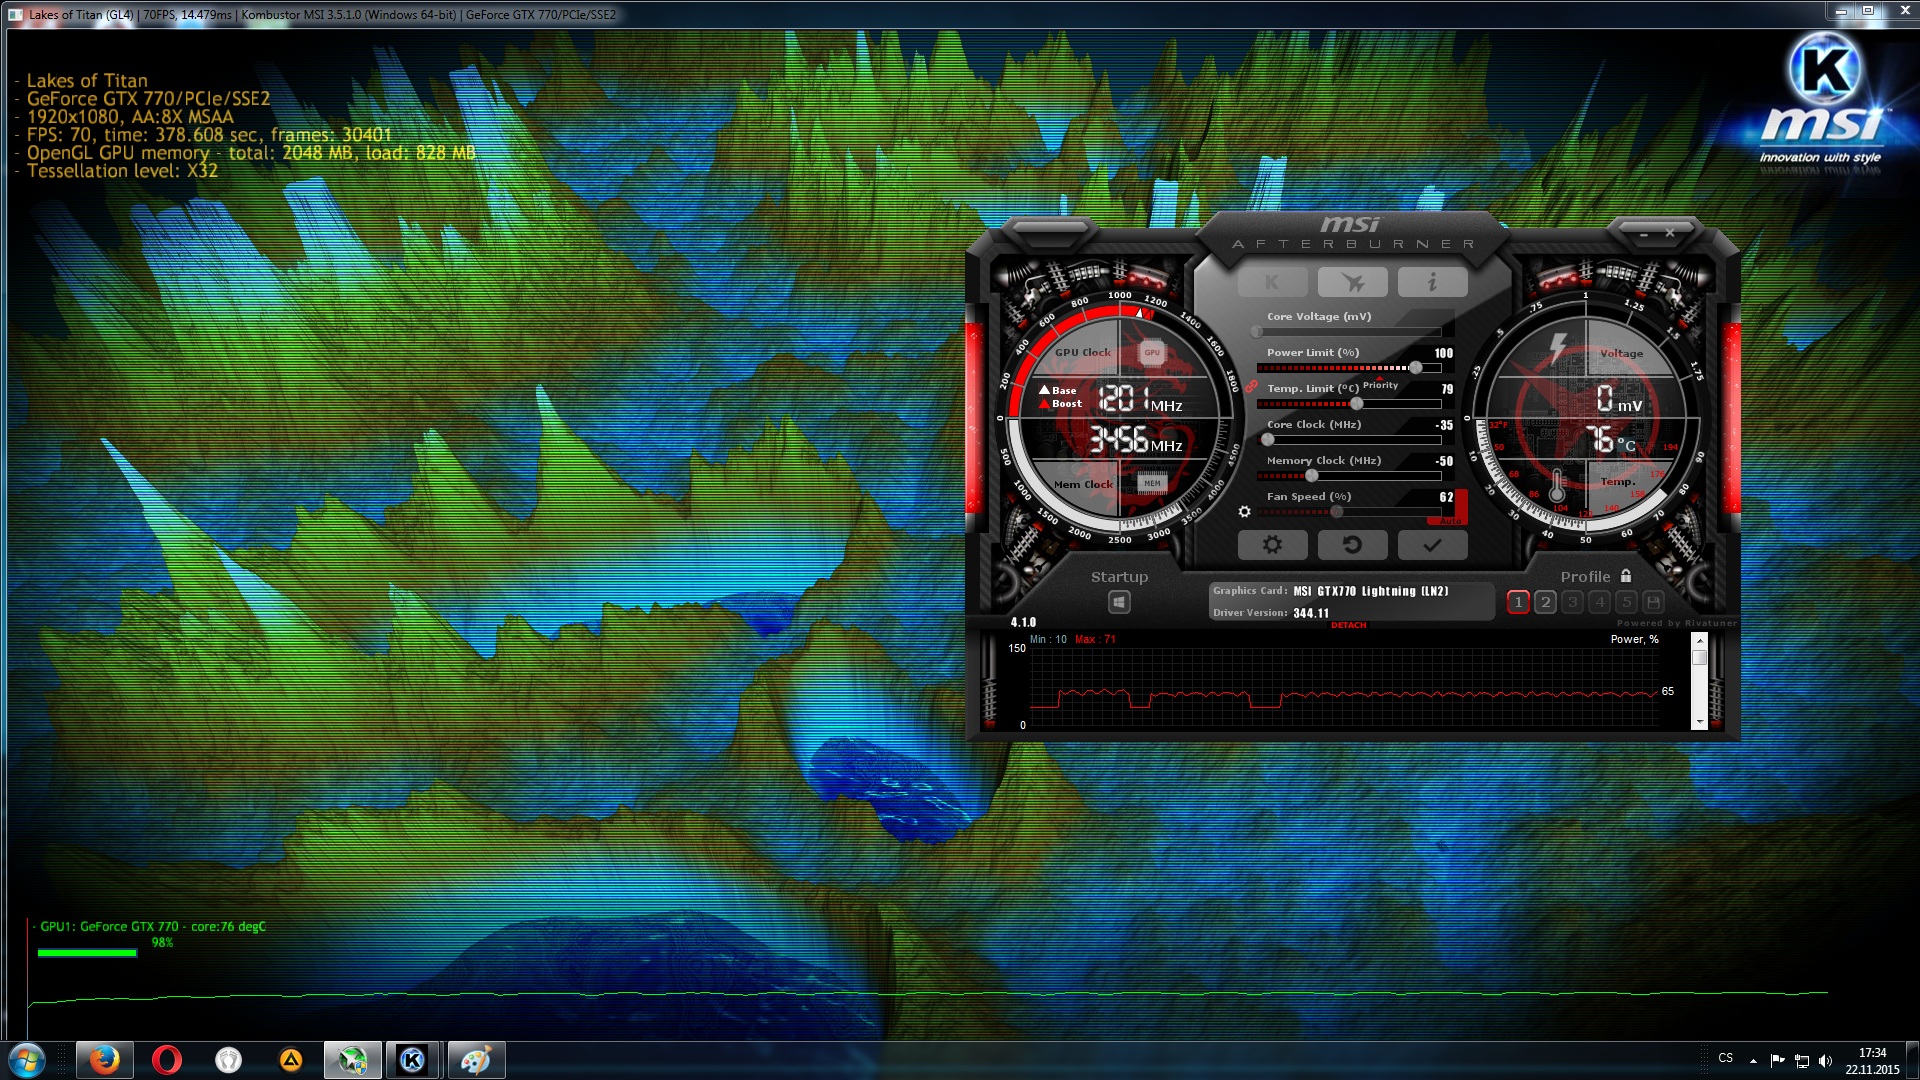Viewport: 1920px width, 1080px height.
Task: Toggle the Profile lock icon
Action: [x=1626, y=576]
